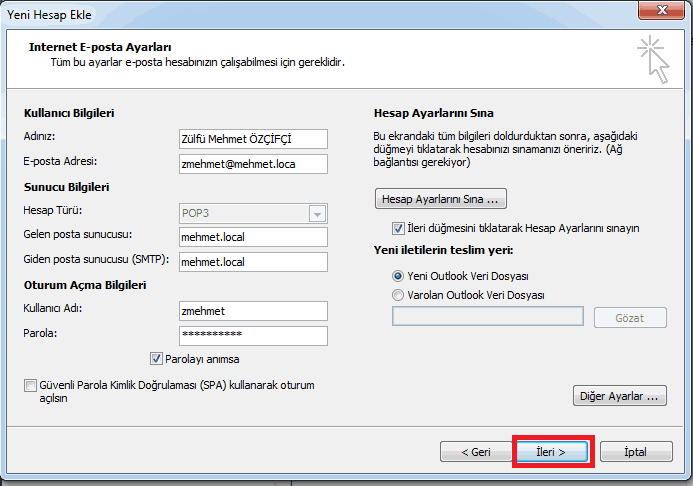
Task: Open Diğer Ayarlar button
Action: click(620, 396)
